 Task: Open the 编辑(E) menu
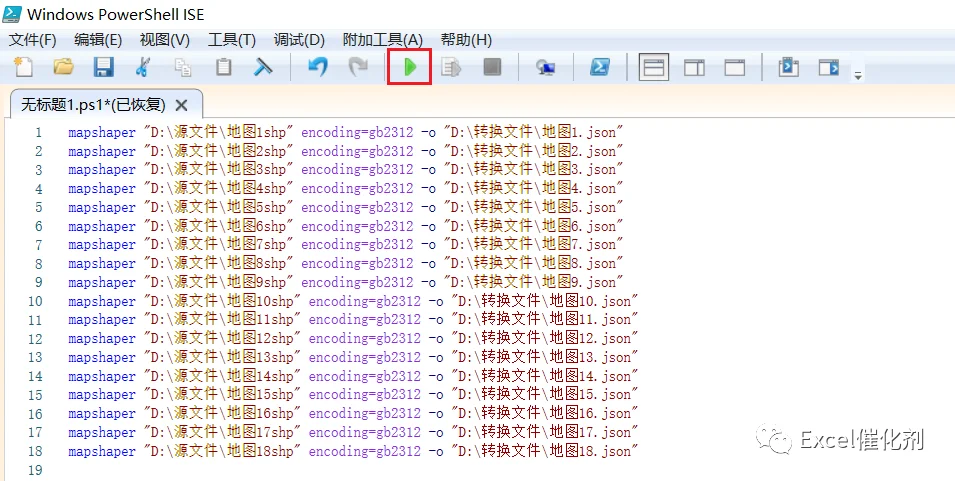click(98, 40)
